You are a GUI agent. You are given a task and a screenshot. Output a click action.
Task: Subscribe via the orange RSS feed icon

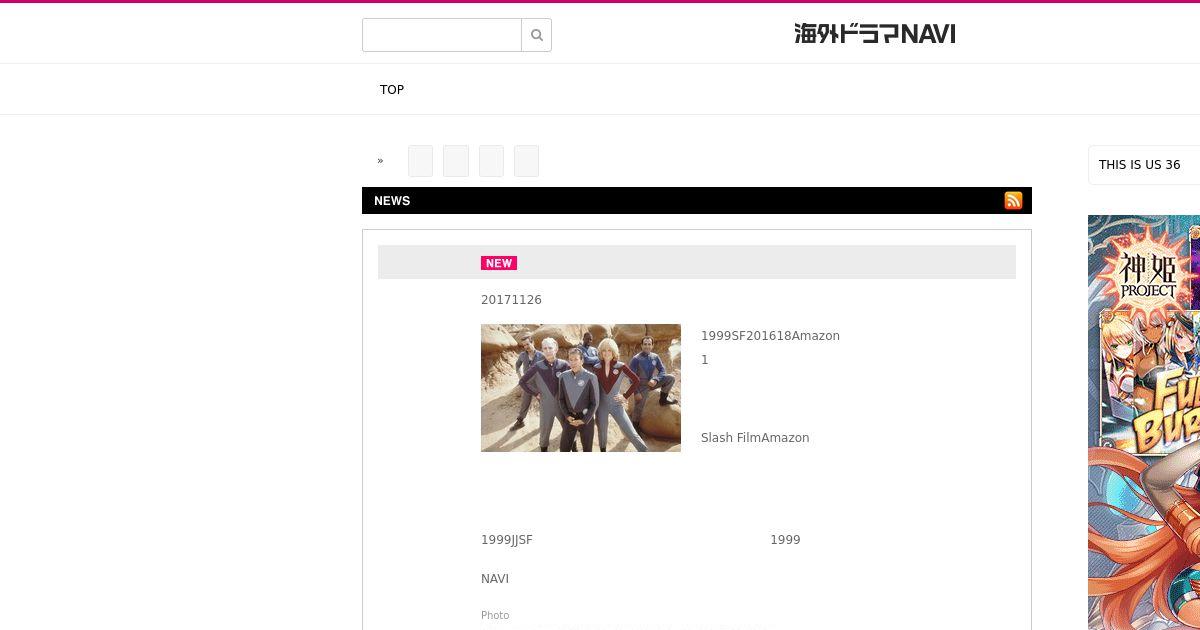pos(1013,201)
